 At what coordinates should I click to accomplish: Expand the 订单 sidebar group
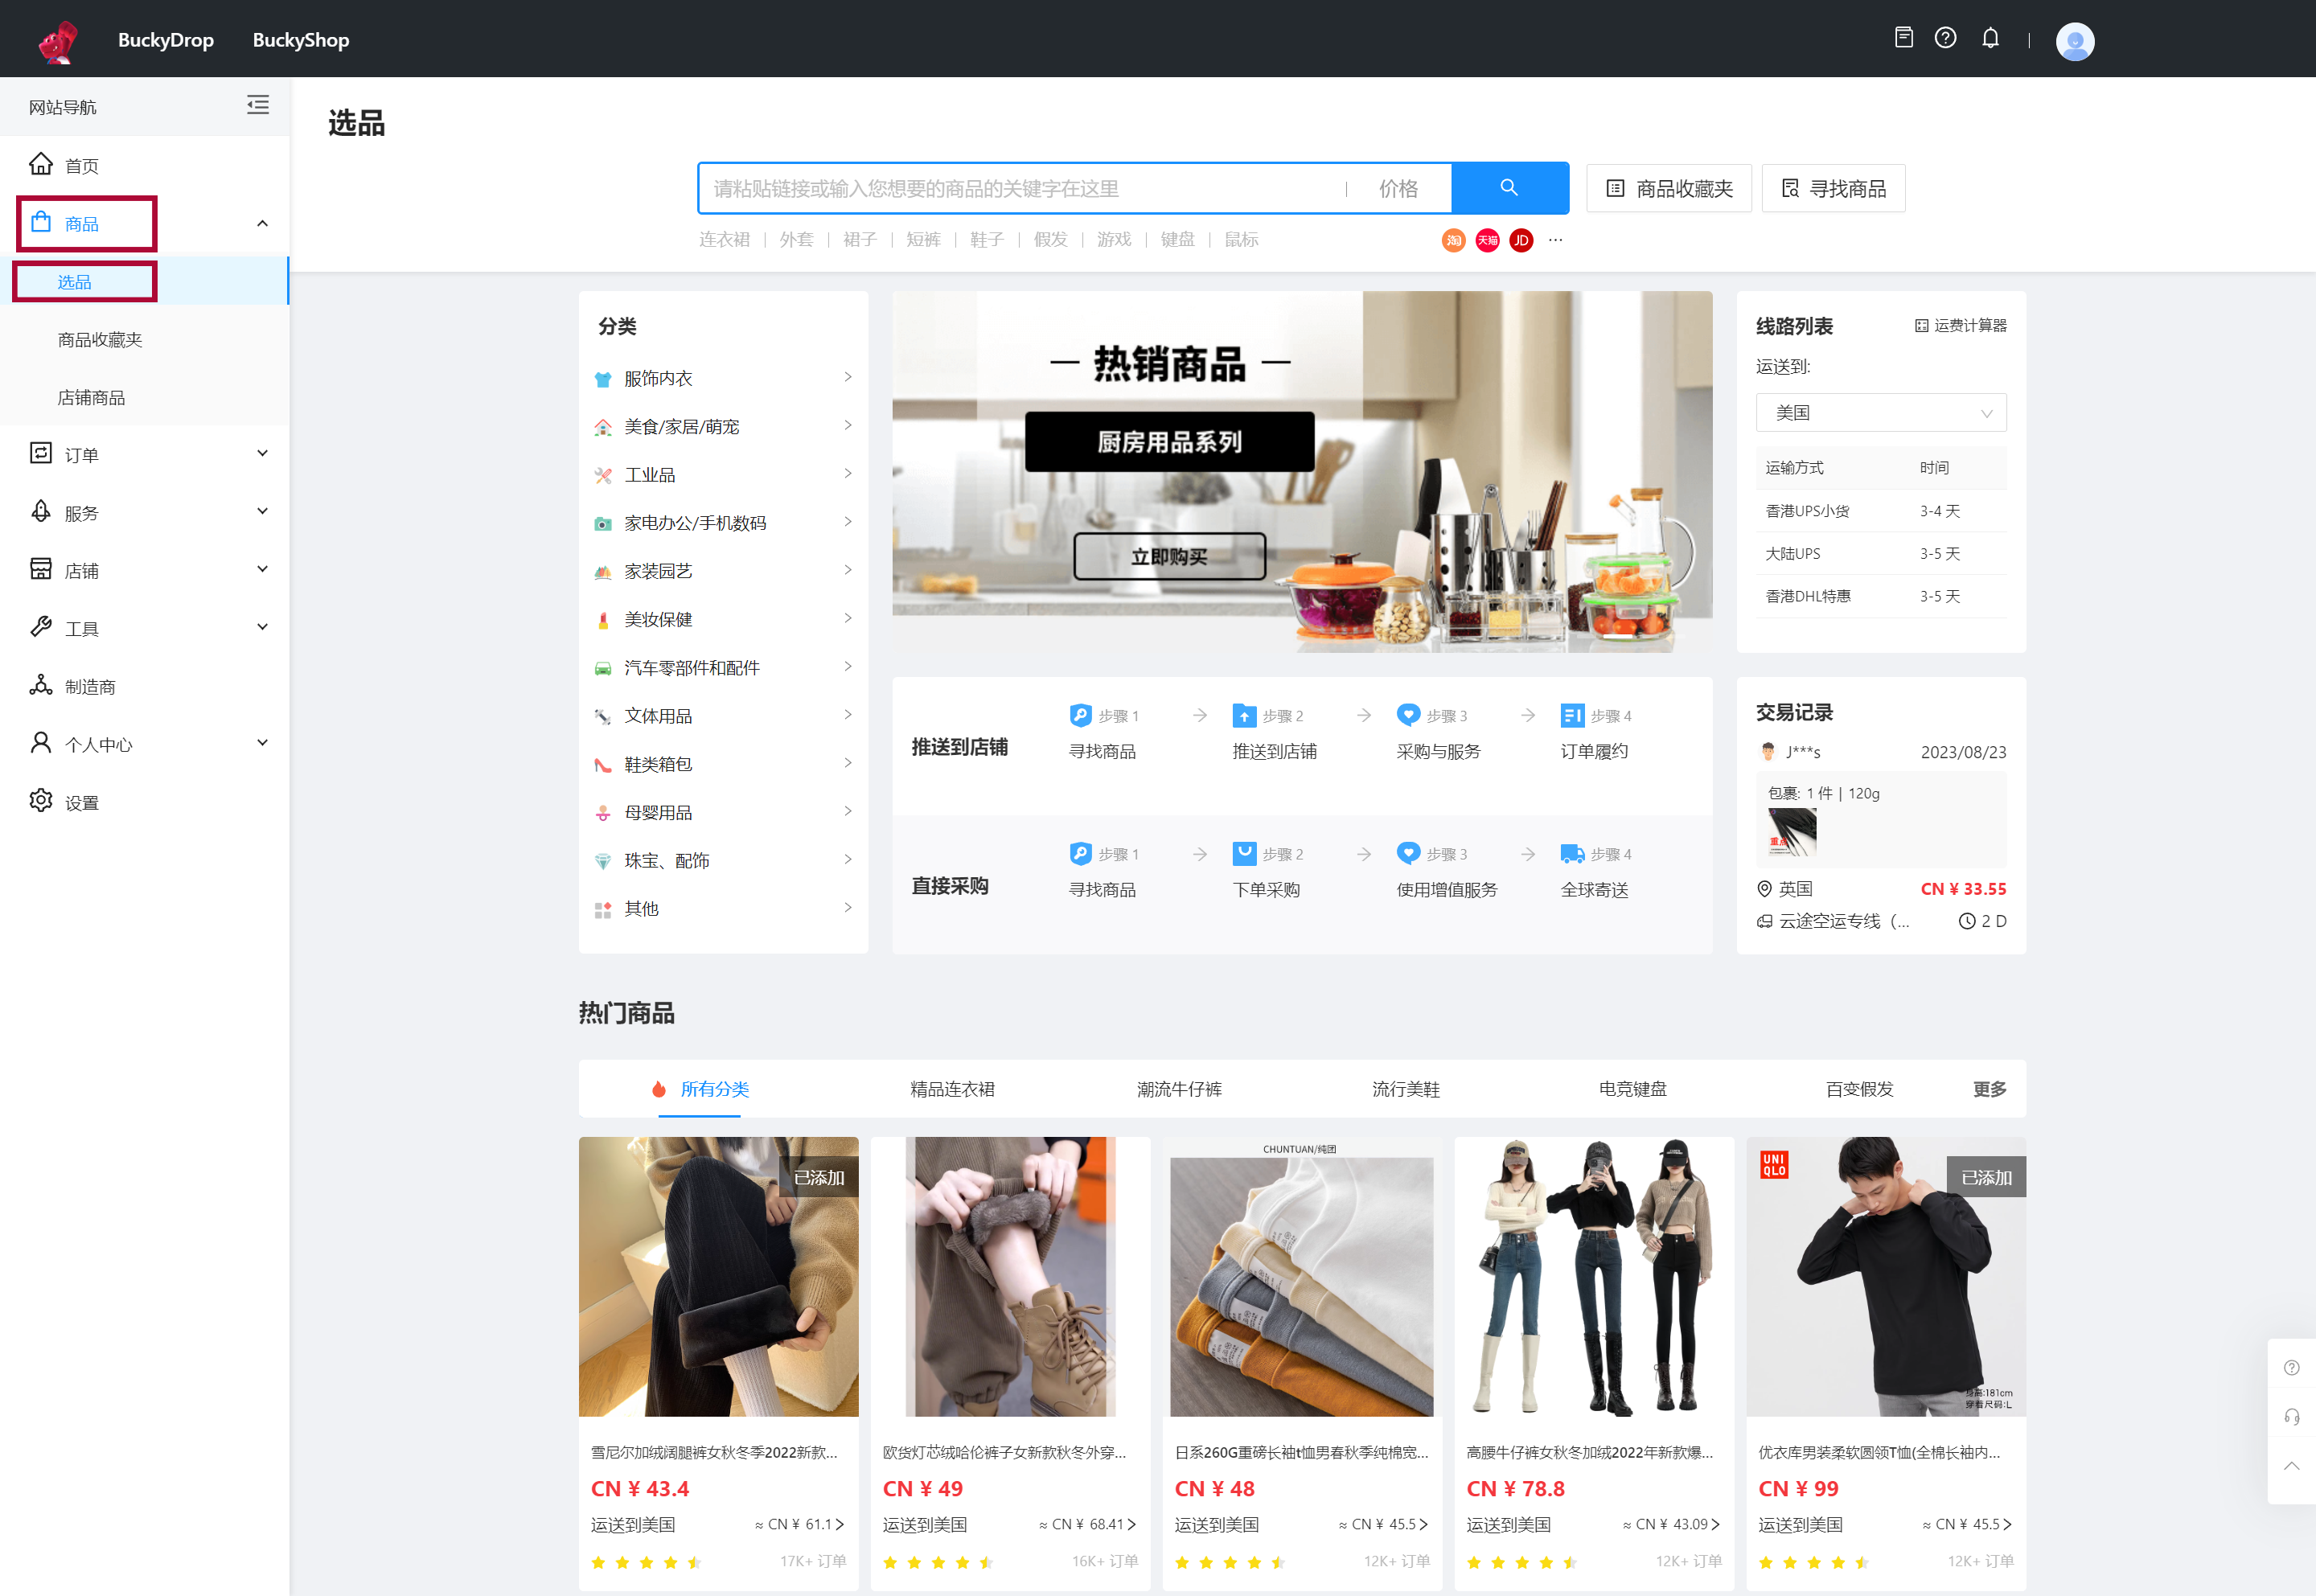[262, 454]
